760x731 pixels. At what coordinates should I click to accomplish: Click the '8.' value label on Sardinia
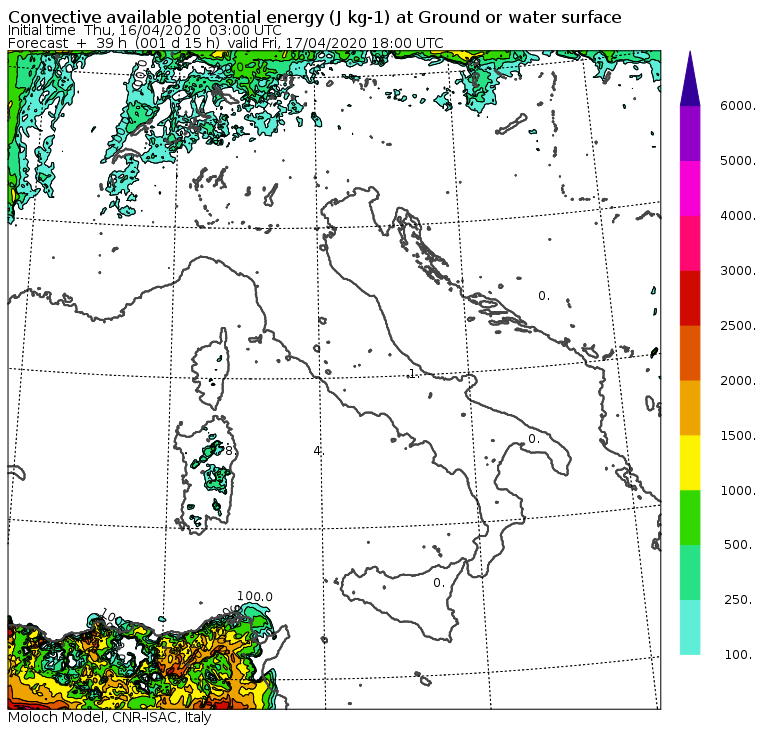point(229,451)
